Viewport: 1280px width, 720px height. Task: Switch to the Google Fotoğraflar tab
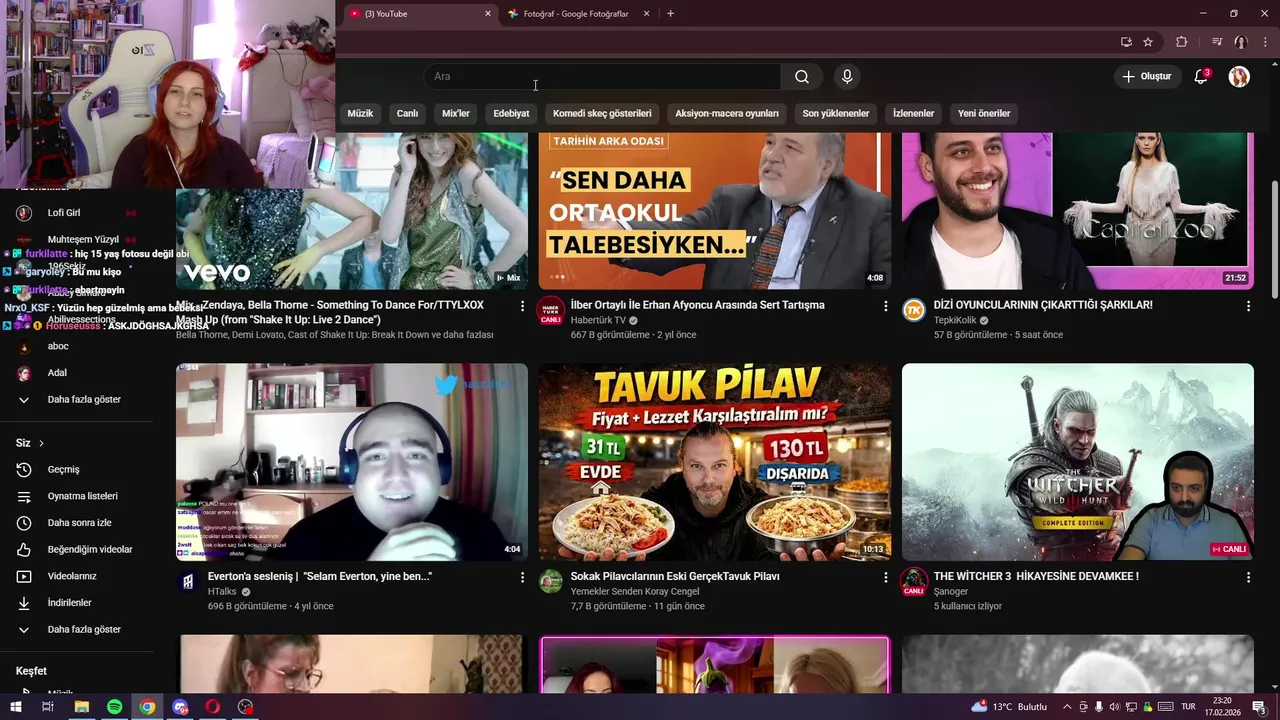(576, 14)
